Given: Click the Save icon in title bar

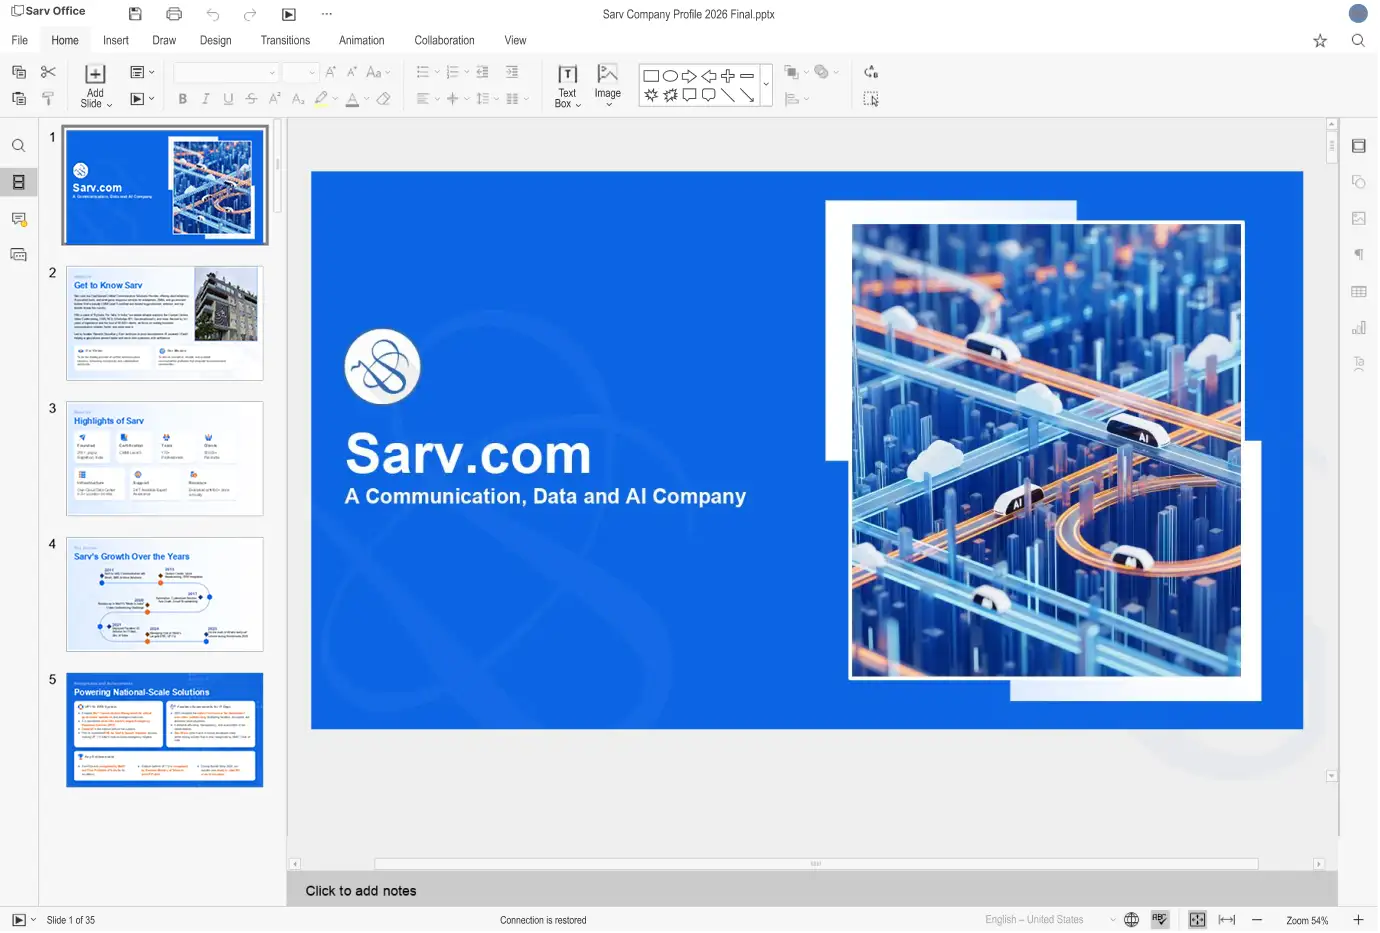Looking at the screenshot, I should pyautogui.click(x=135, y=14).
